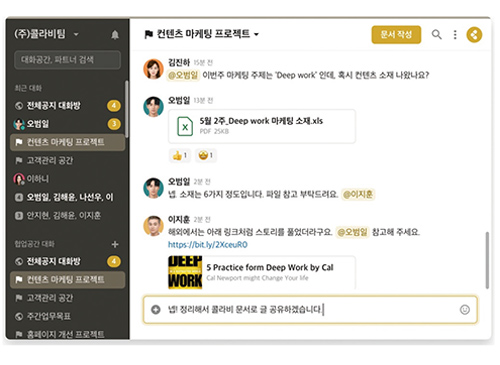This screenshot has width=500, height=365.
Task: Open 고객관리 공간 under 최근 대화
Action: coord(67,161)
